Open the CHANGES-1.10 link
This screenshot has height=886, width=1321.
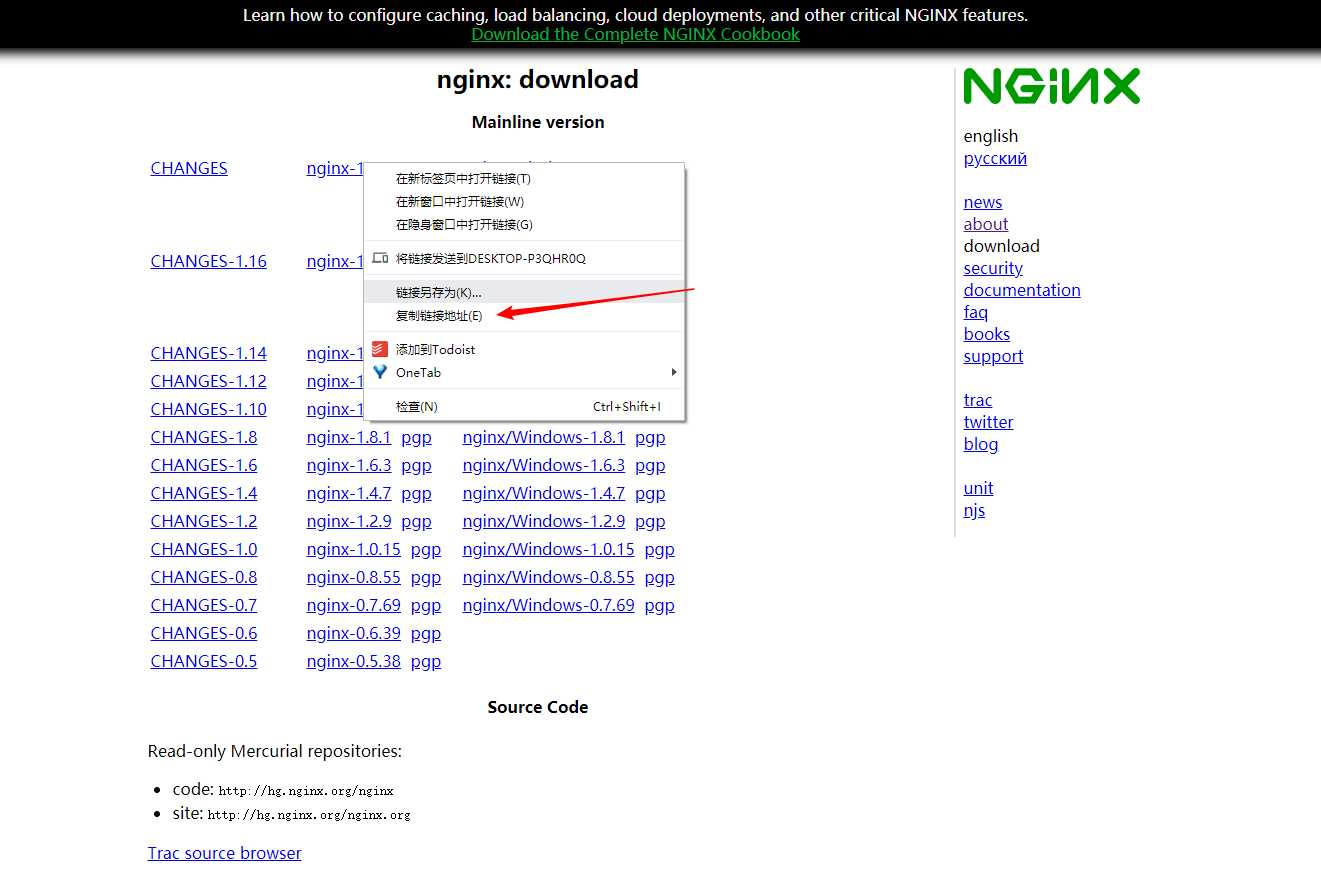point(208,409)
